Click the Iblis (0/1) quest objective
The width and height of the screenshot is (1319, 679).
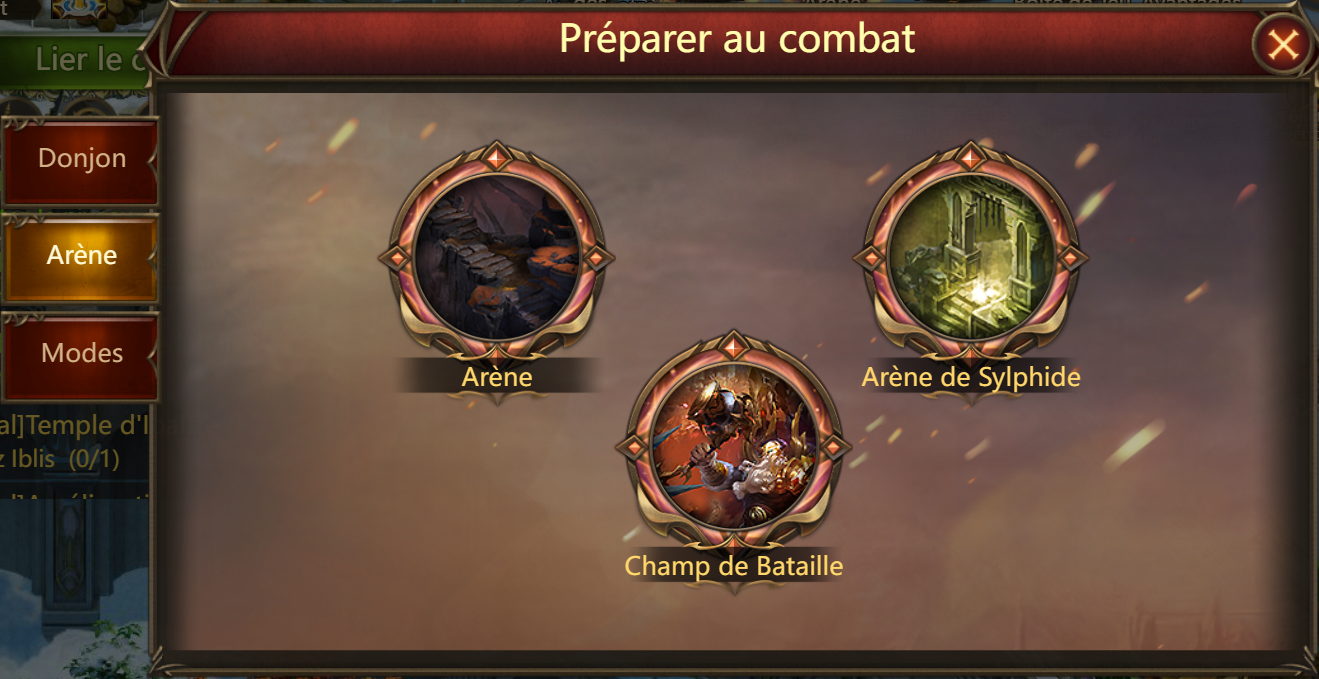tap(63, 459)
